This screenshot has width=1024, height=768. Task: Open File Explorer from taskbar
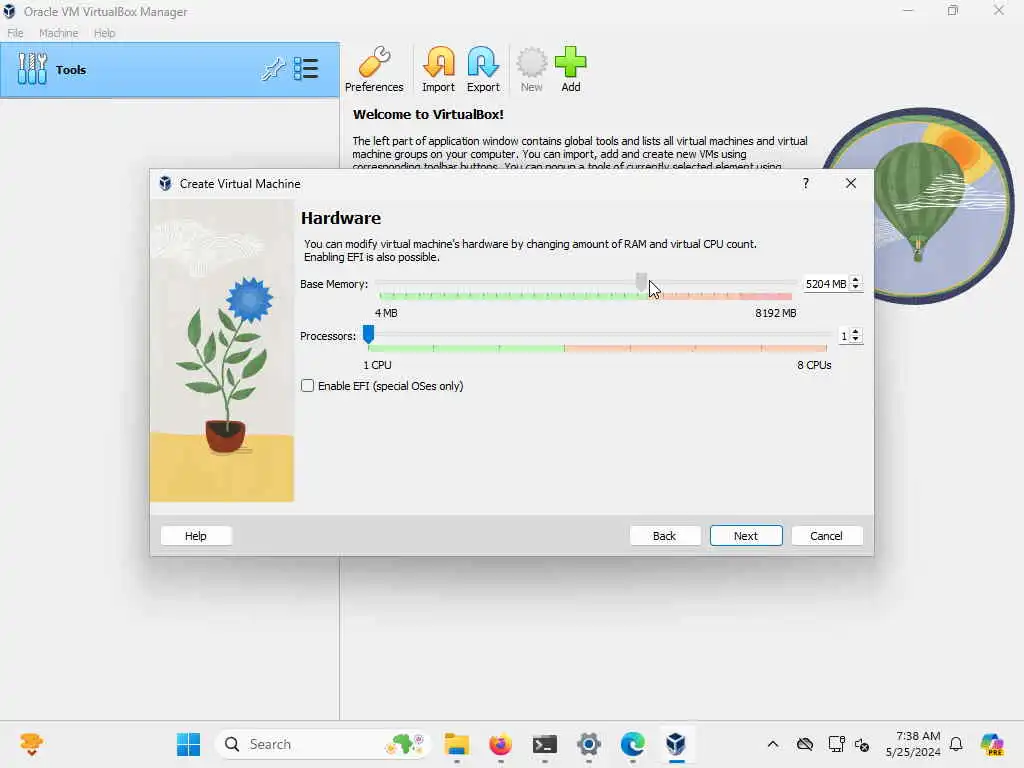(456, 744)
